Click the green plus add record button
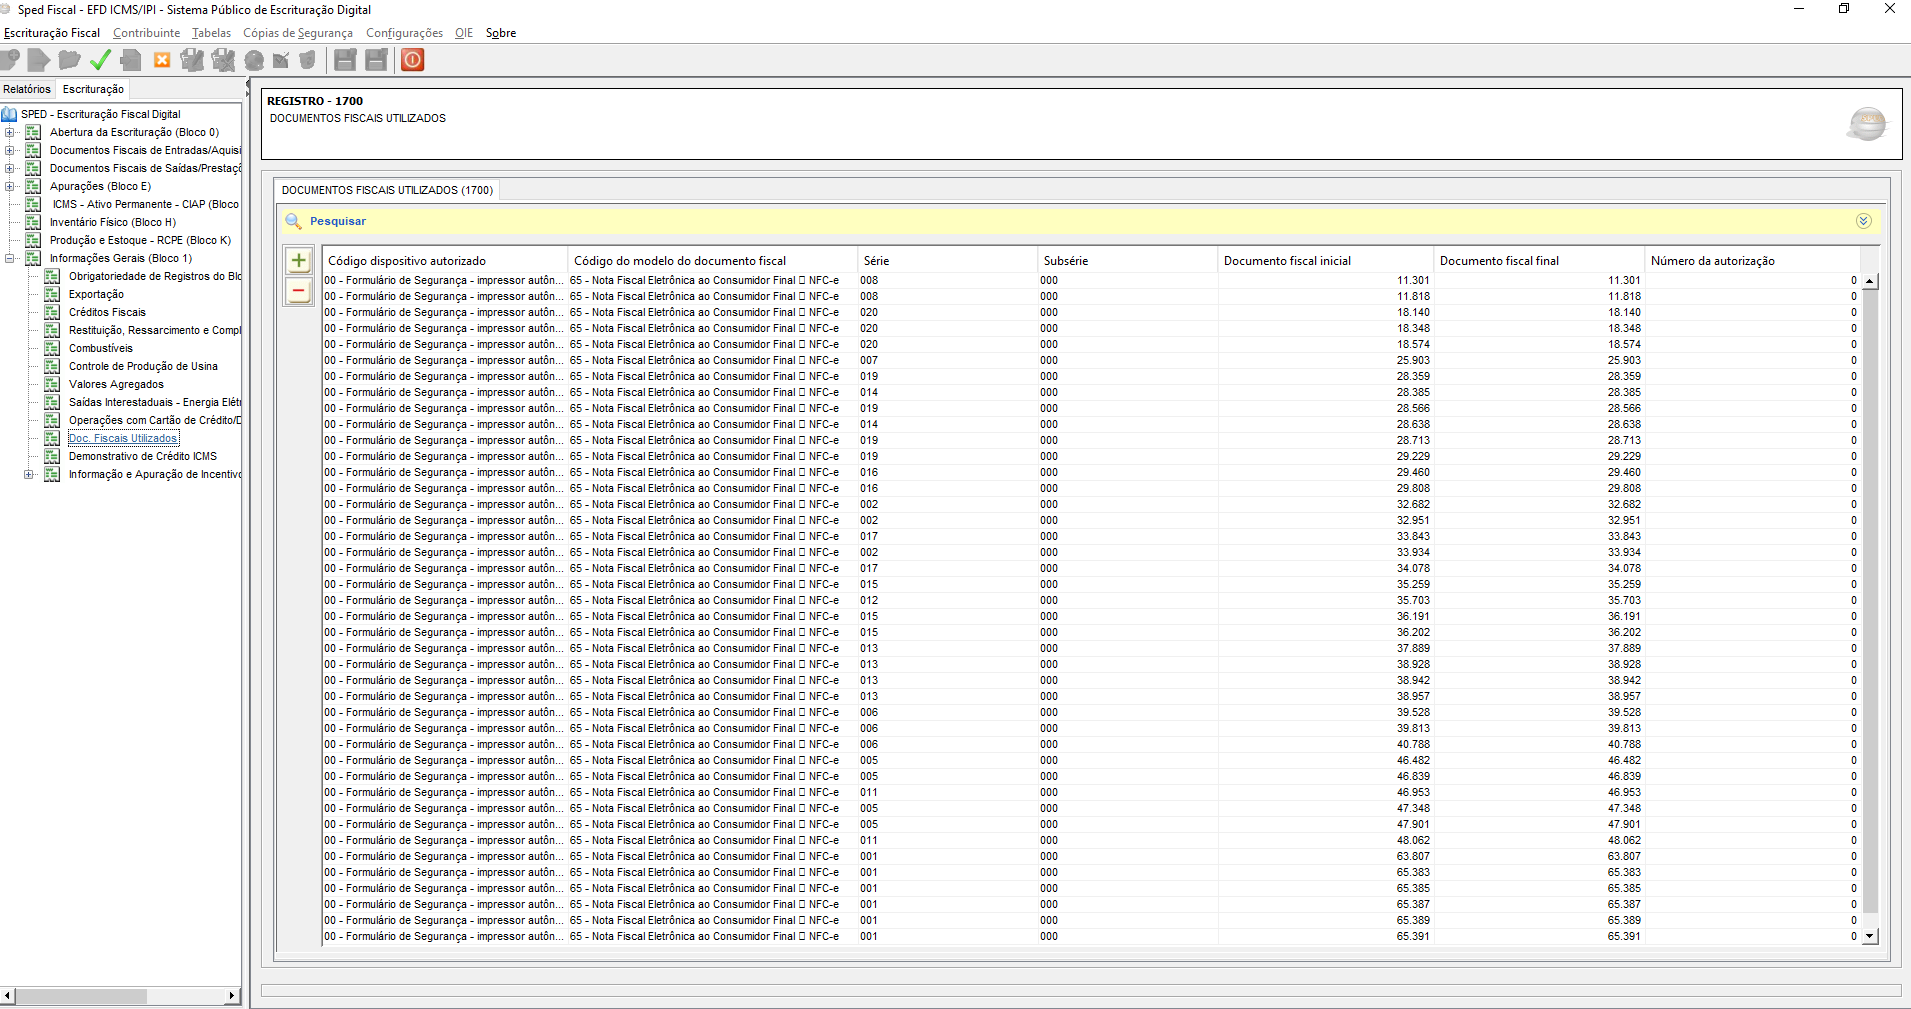The image size is (1911, 1009). 298,261
